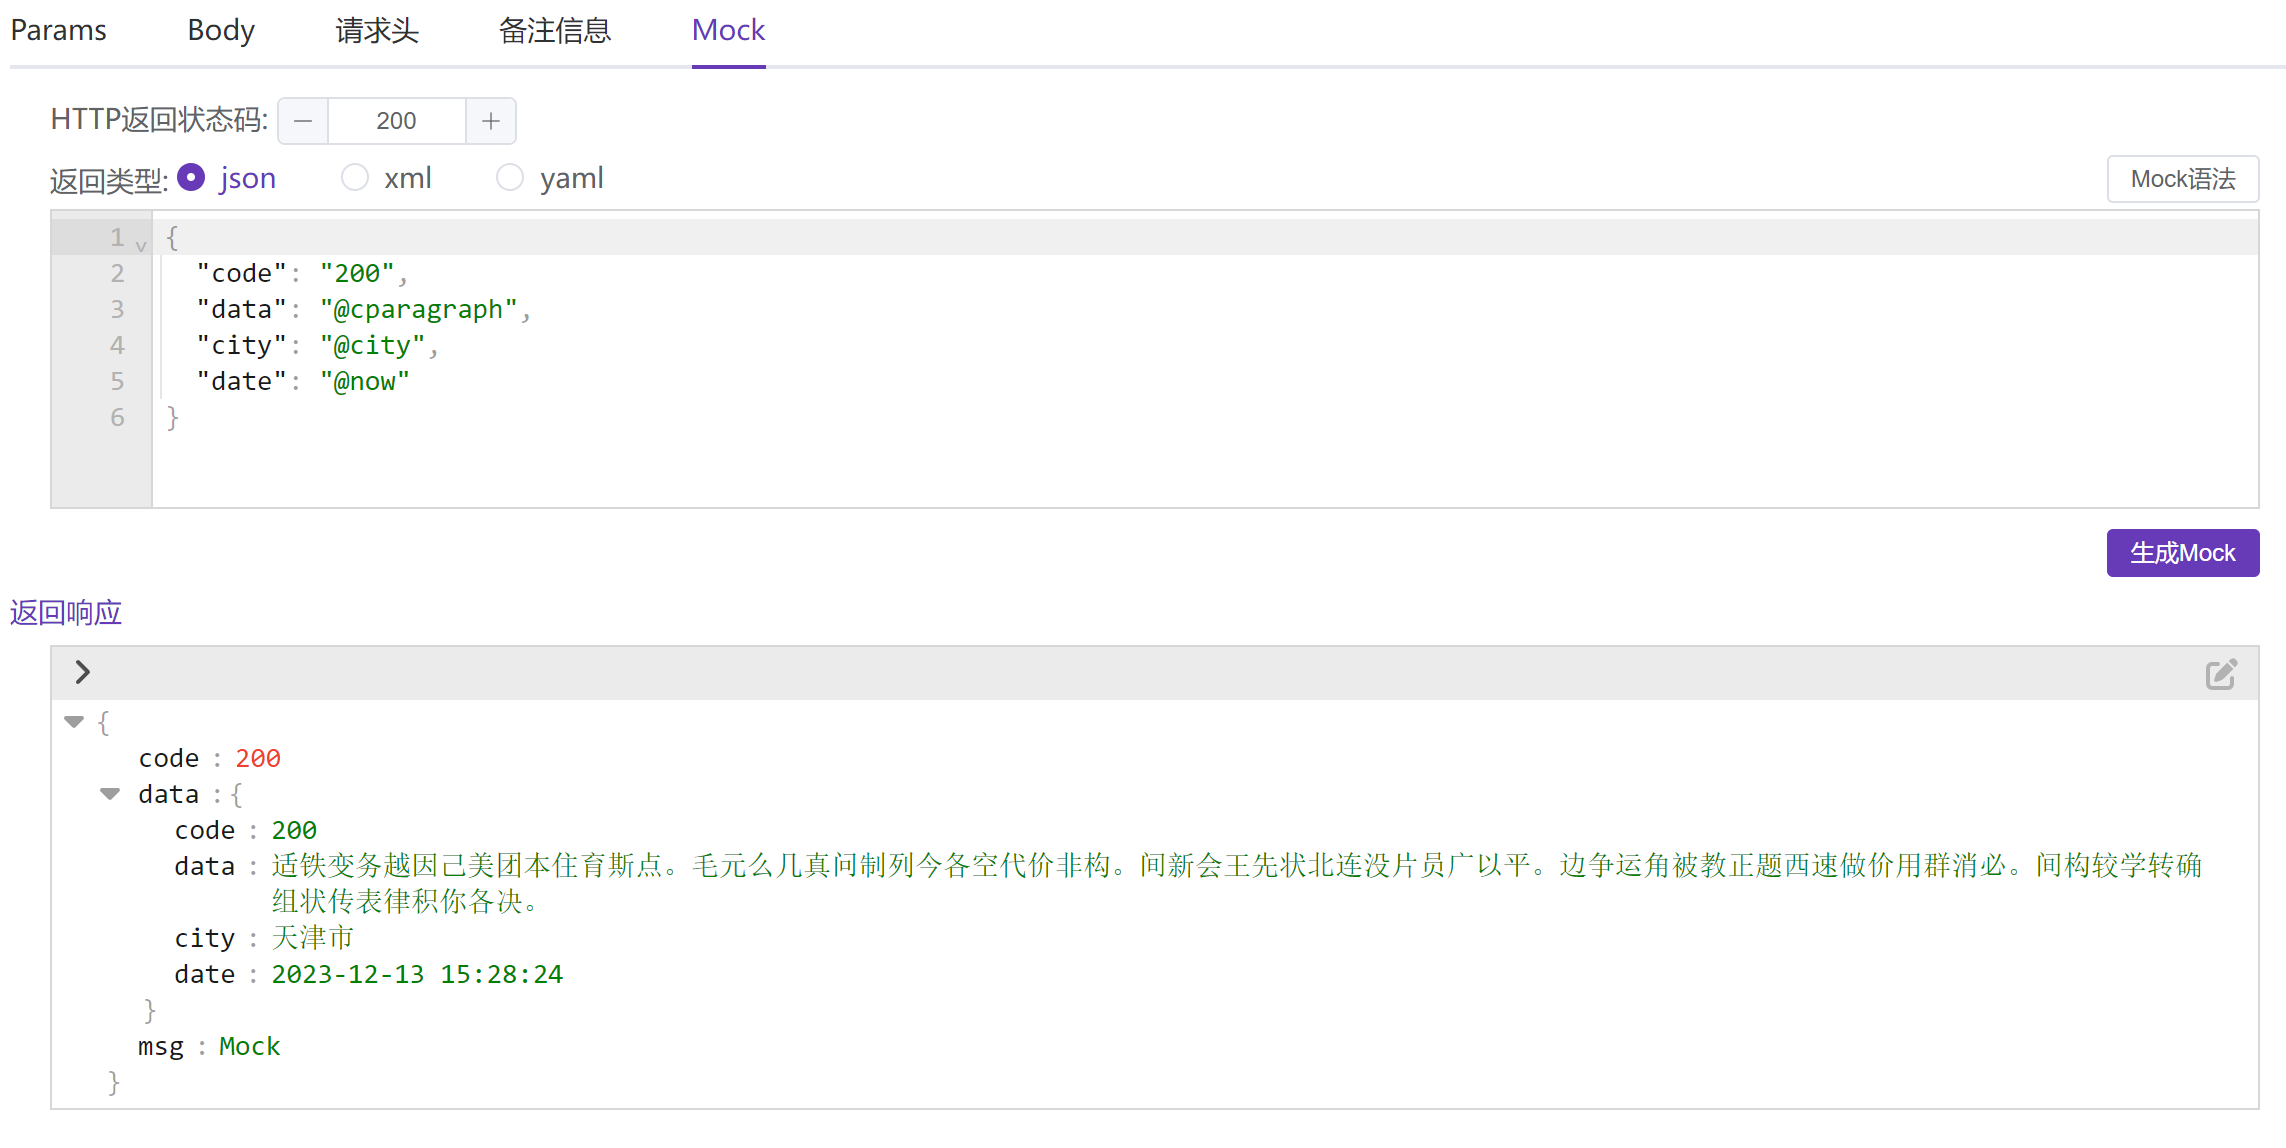Image resolution: width=2286 pixels, height=1148 pixels.
Task: Open the Mock语法 help button
Action: click(x=2182, y=179)
